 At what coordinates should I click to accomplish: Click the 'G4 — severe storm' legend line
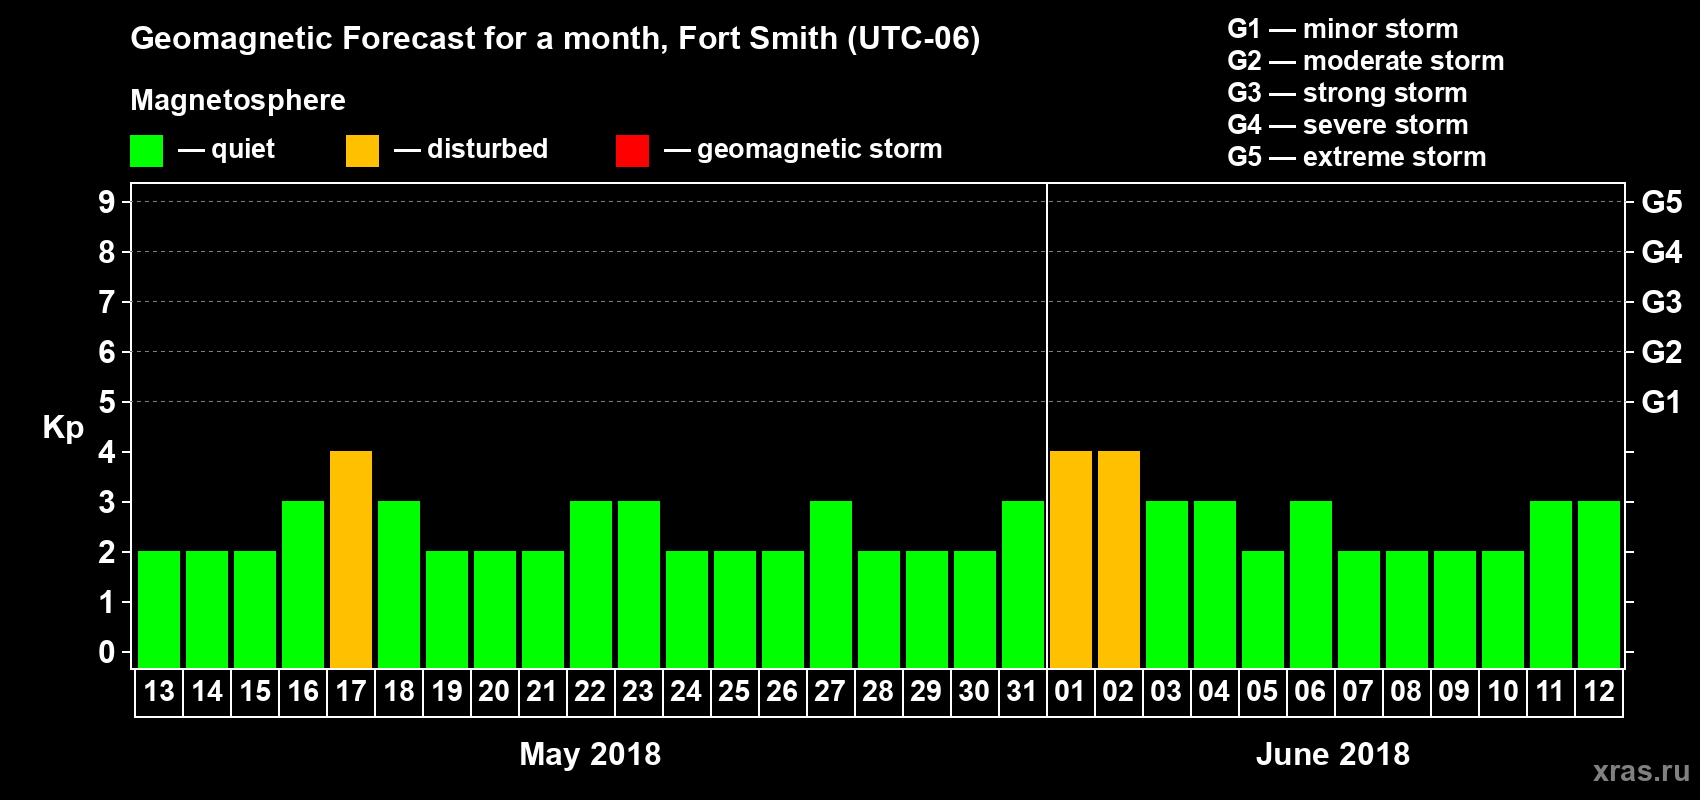1348,125
